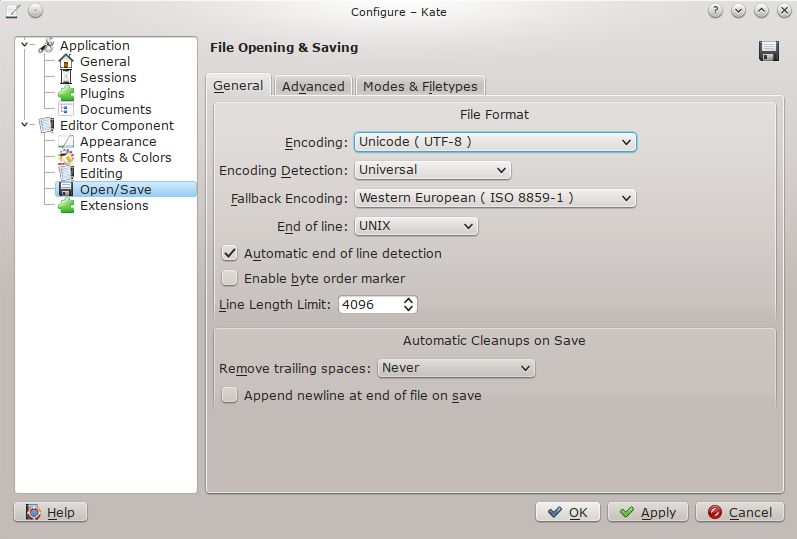Enable byte order marker checkbox
797x539 pixels.
click(229, 279)
